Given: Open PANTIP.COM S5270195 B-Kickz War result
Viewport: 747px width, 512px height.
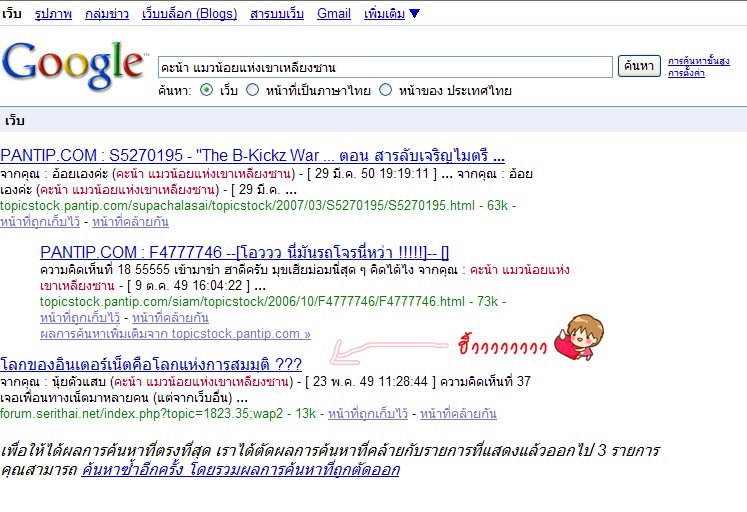Looking at the screenshot, I should point(252,155).
